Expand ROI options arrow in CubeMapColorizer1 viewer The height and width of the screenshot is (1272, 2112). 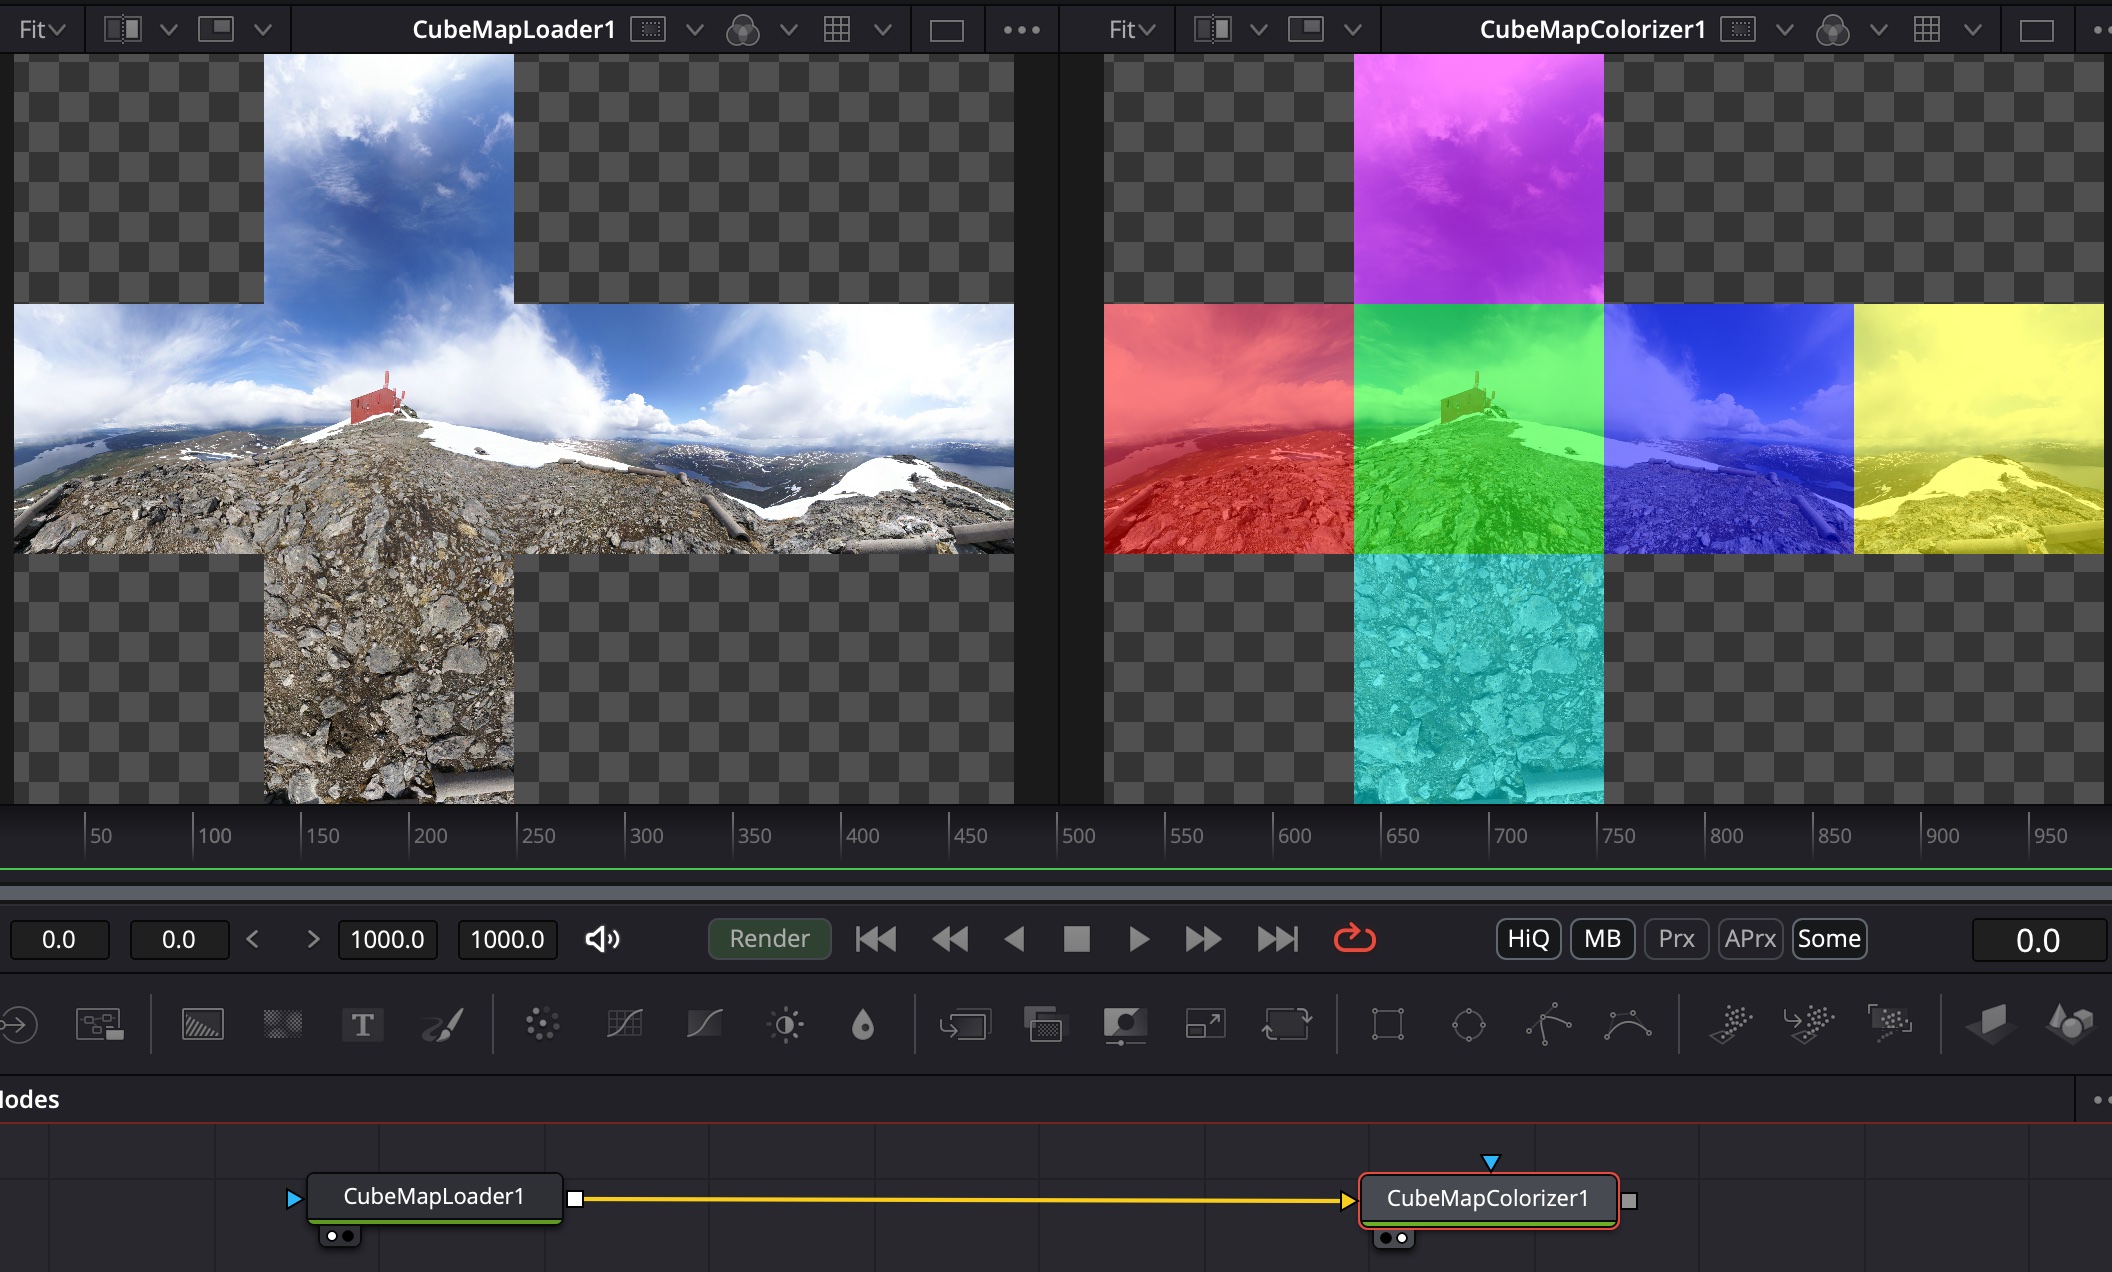1785,30
